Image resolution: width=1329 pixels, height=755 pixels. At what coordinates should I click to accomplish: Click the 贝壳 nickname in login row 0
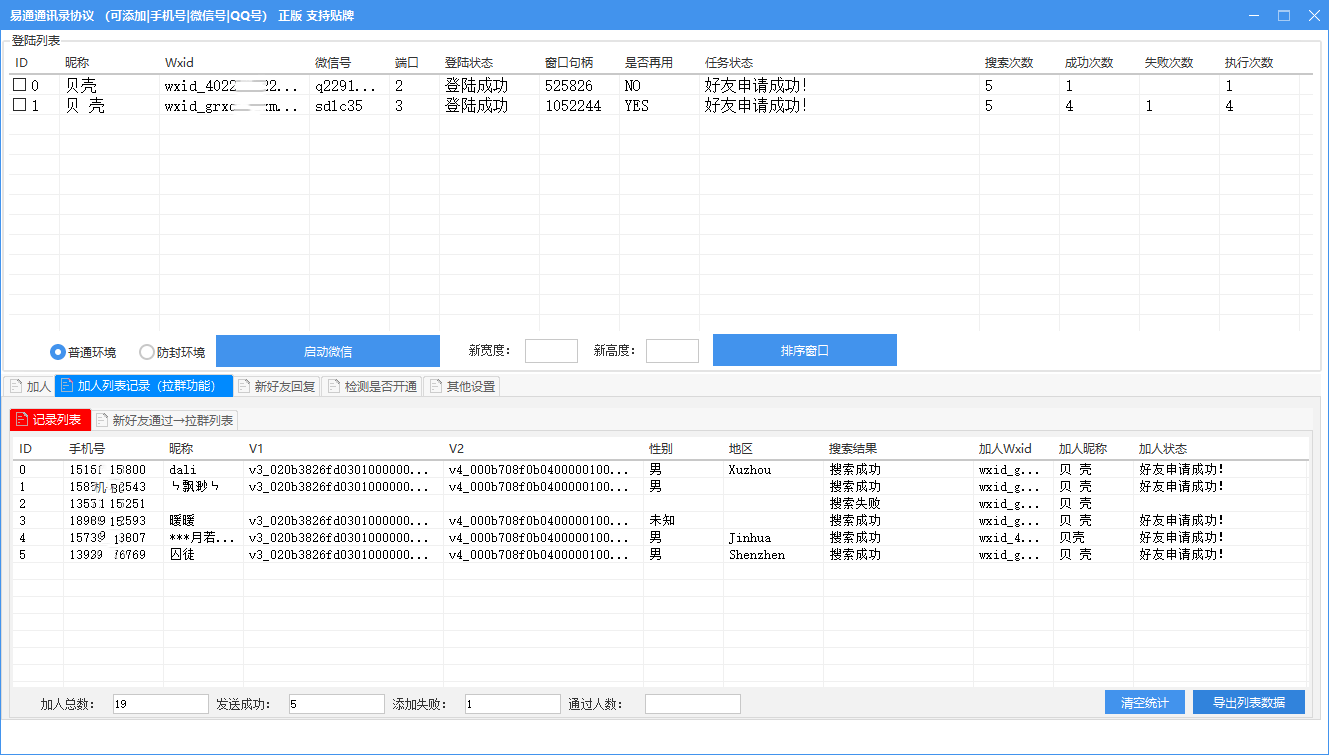81,86
